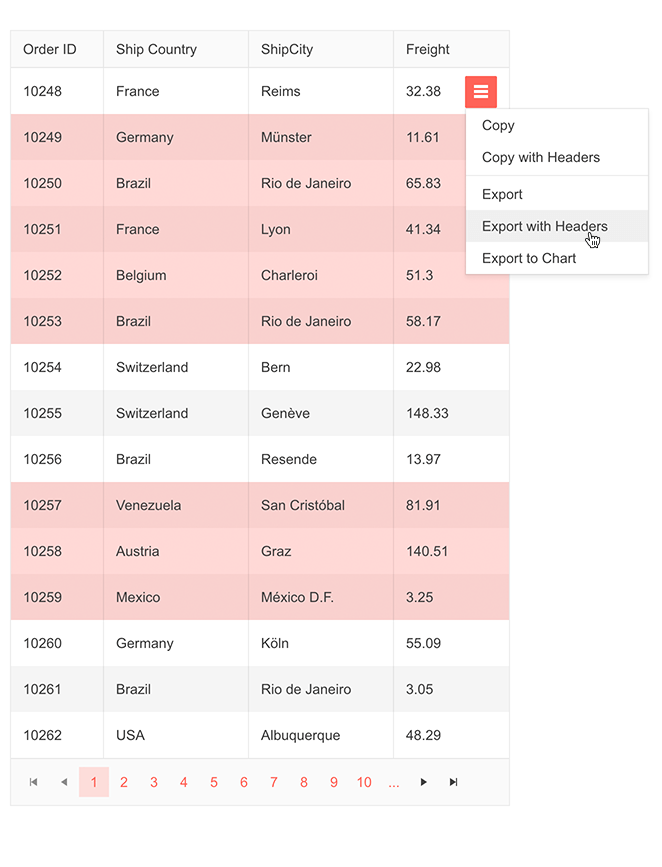Click the pager ellipsis for more pages

(394, 782)
